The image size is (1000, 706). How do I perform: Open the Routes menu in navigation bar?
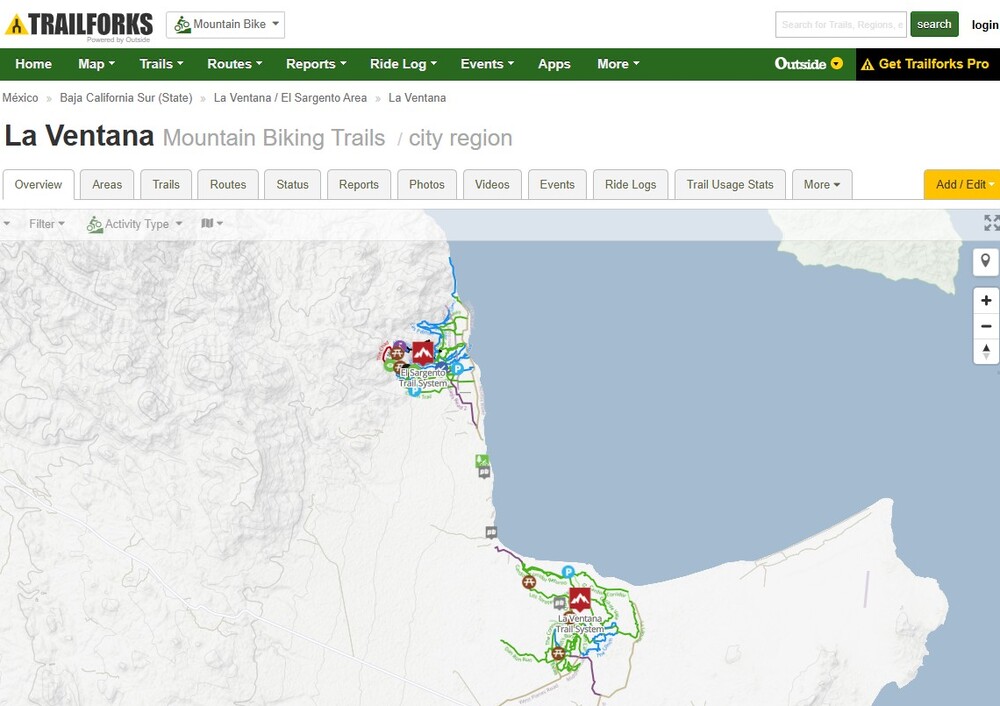pyautogui.click(x=234, y=64)
